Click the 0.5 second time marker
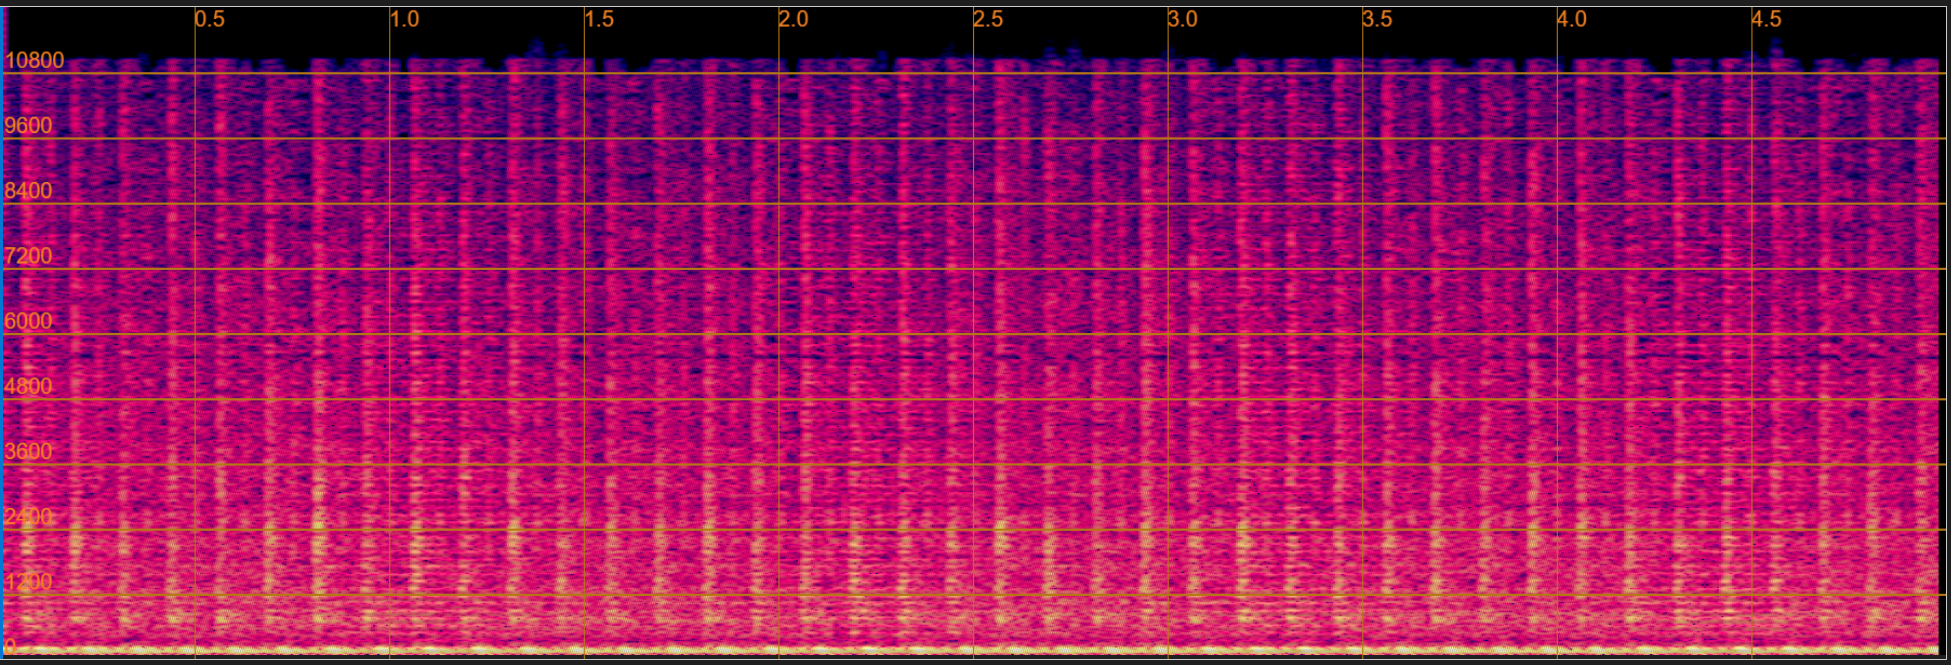This screenshot has height=665, width=1951. tap(210, 20)
